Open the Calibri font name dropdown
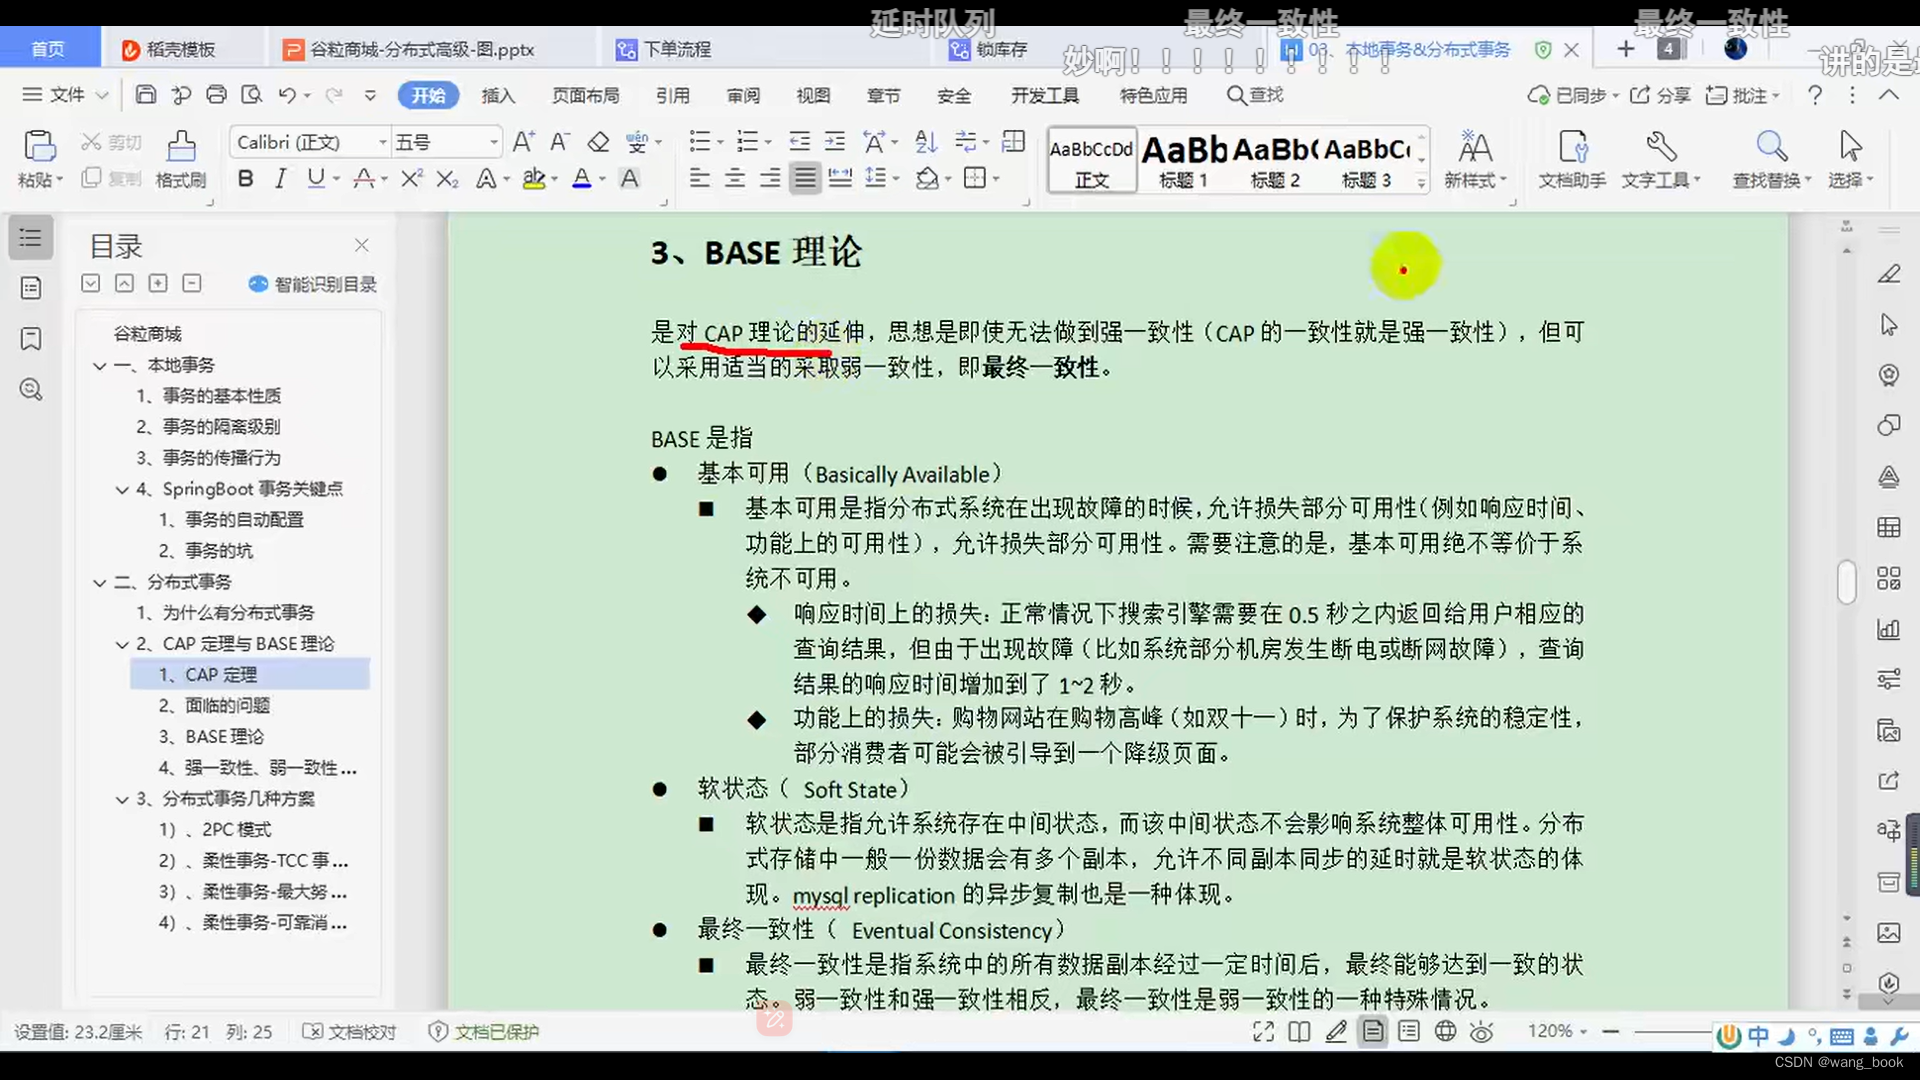The width and height of the screenshot is (1920, 1080). coord(382,142)
